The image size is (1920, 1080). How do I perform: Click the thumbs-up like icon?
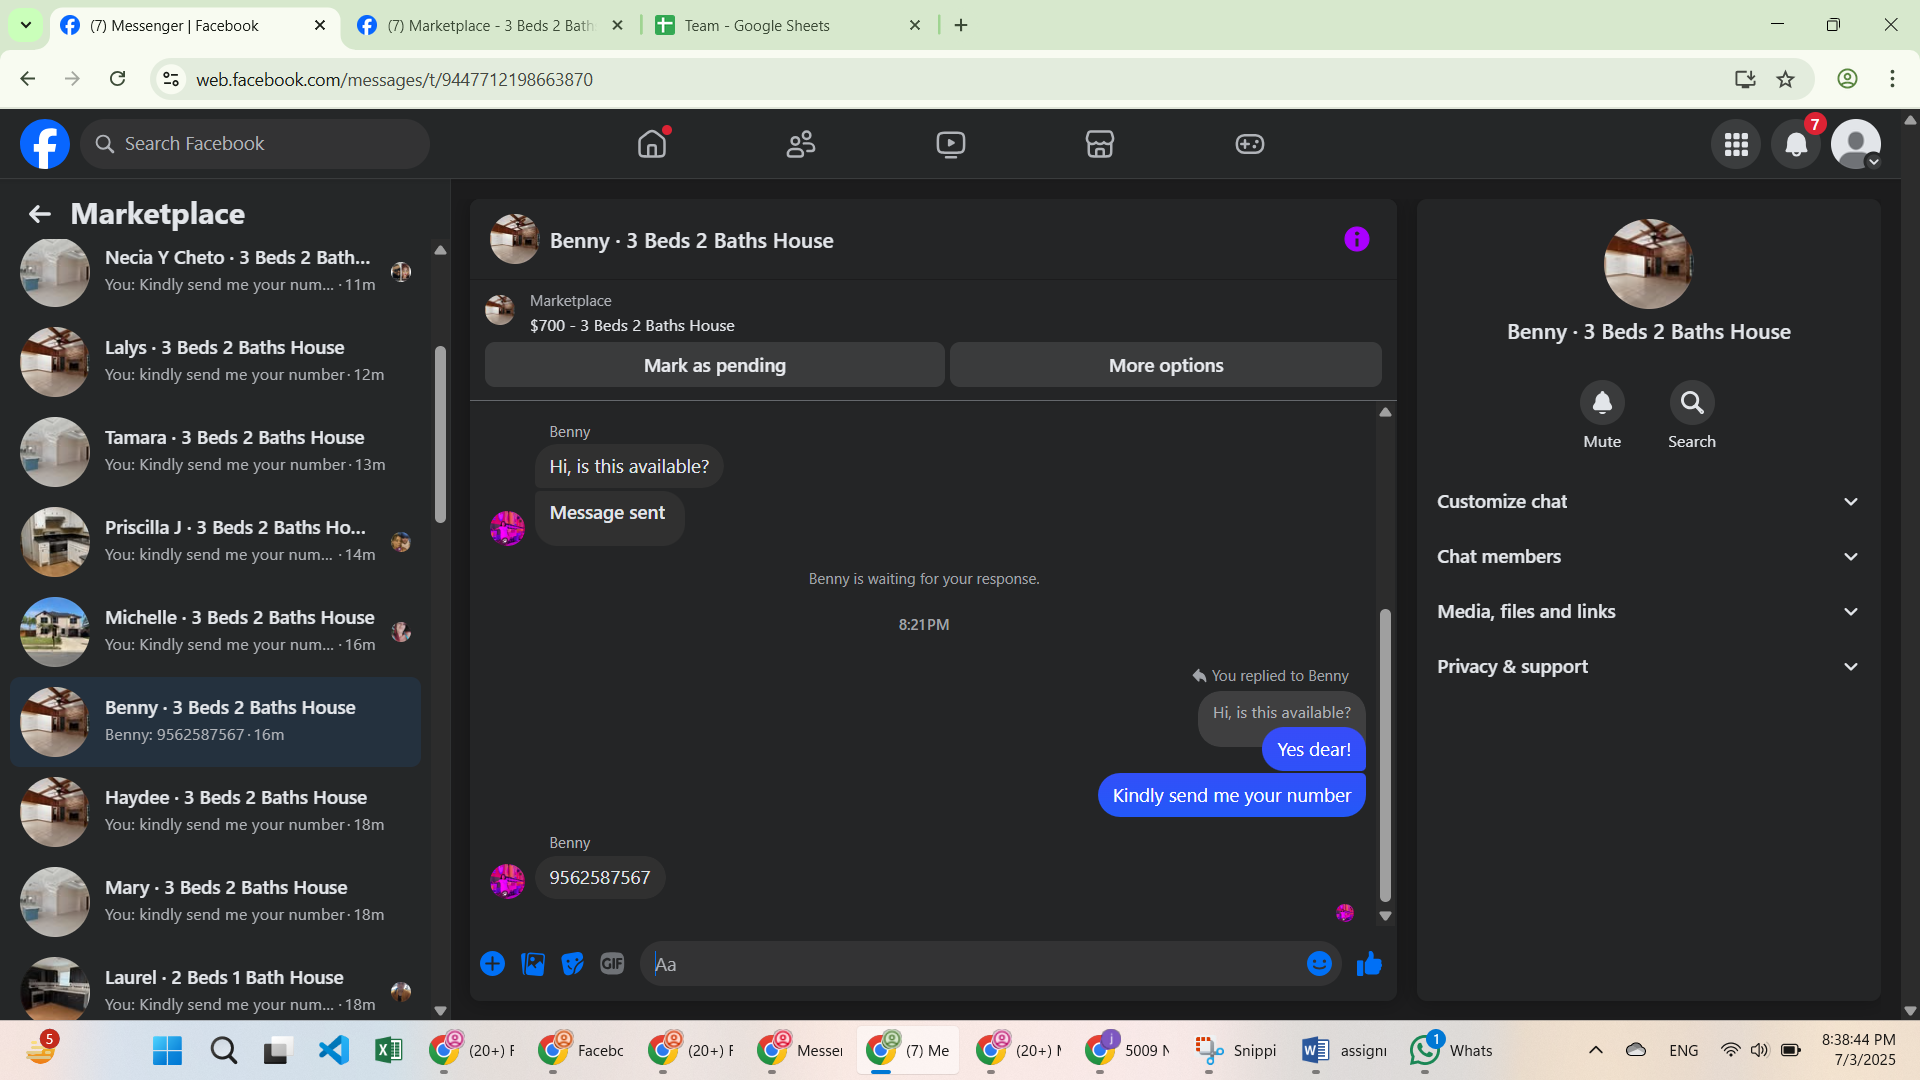point(1369,964)
